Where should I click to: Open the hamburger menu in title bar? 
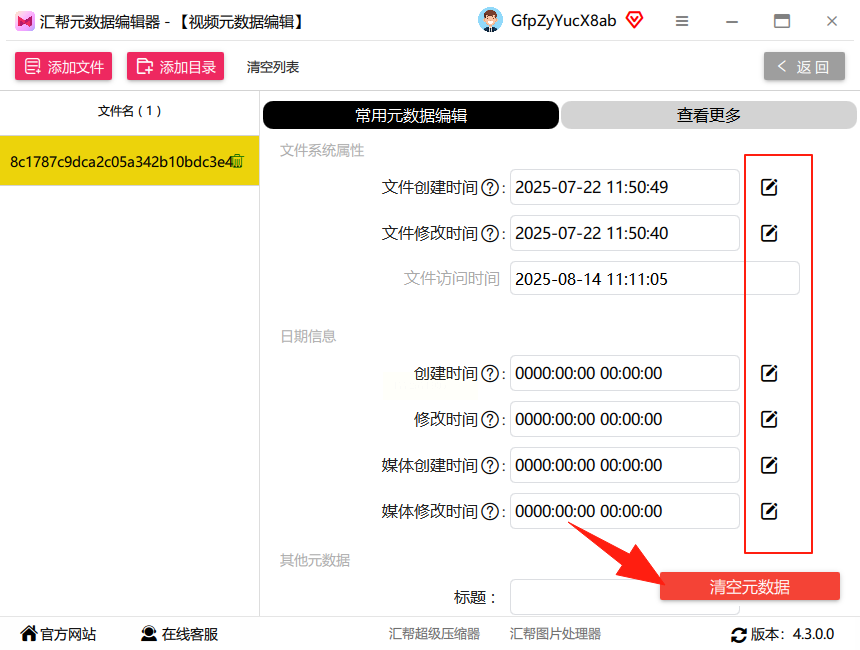click(x=682, y=21)
